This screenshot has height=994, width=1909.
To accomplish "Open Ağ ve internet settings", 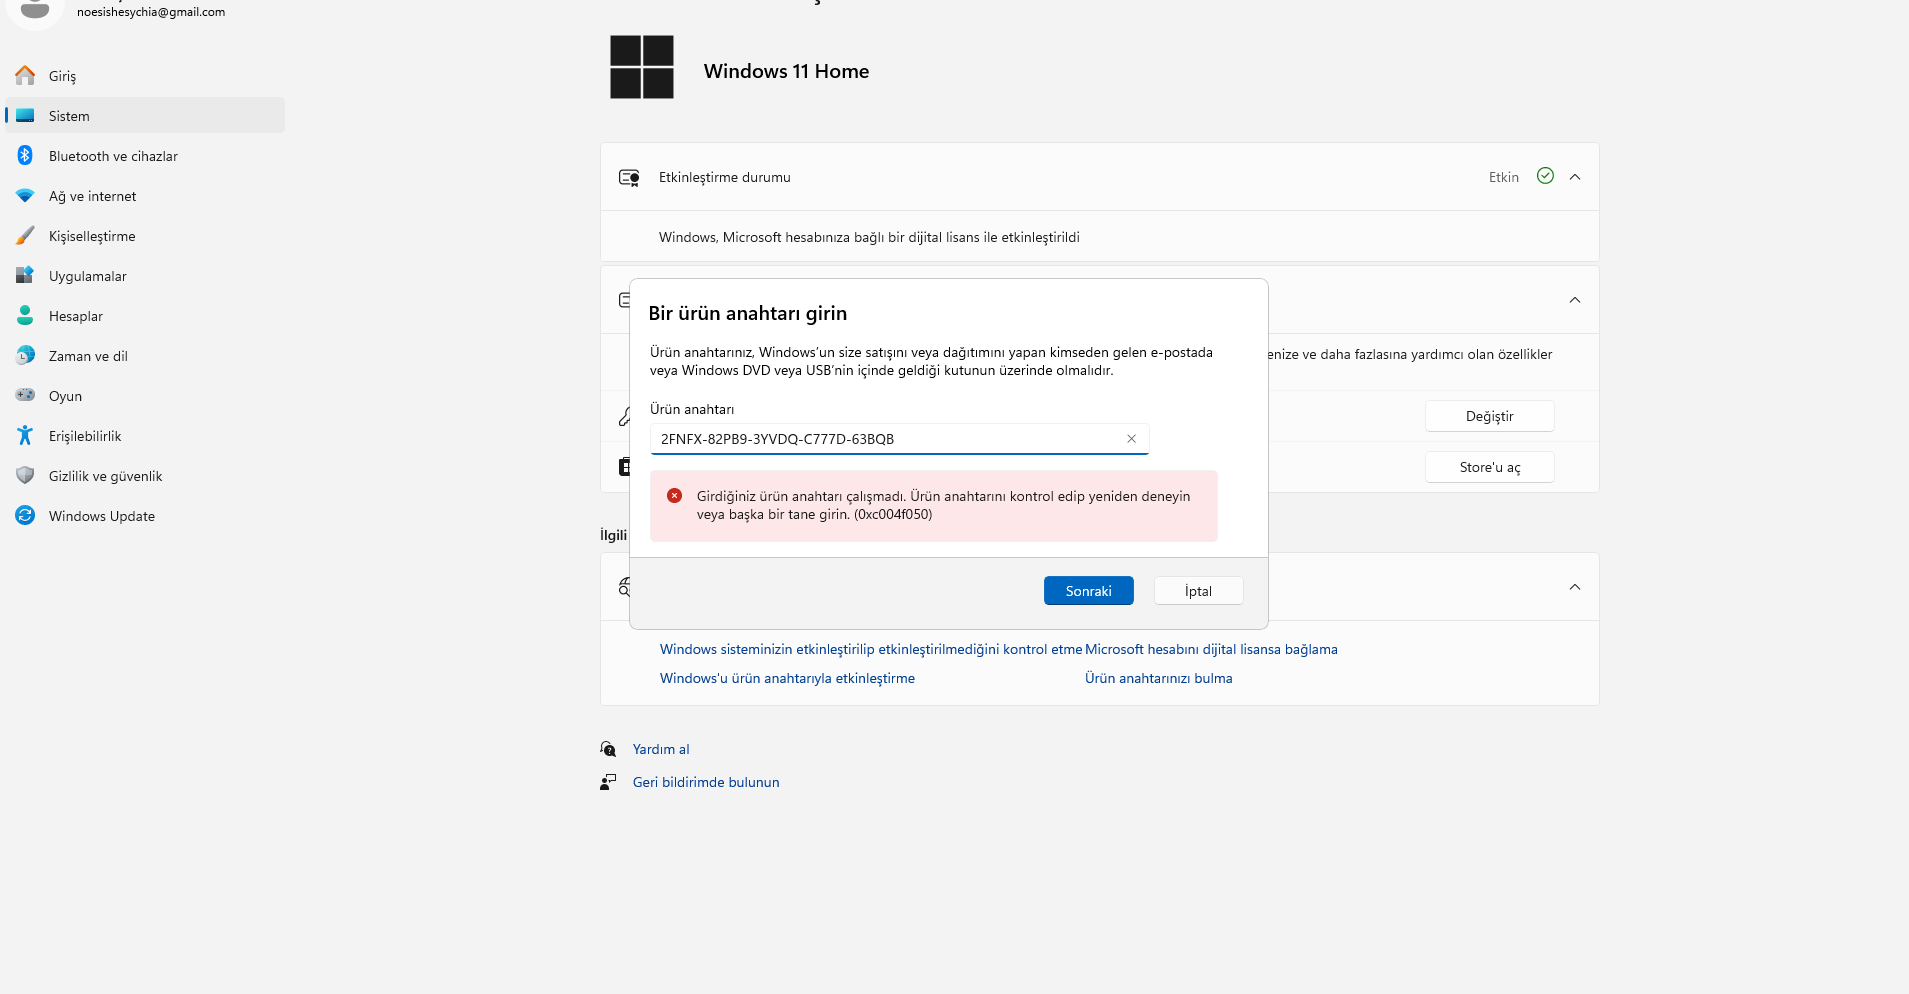I will pos(145,196).
